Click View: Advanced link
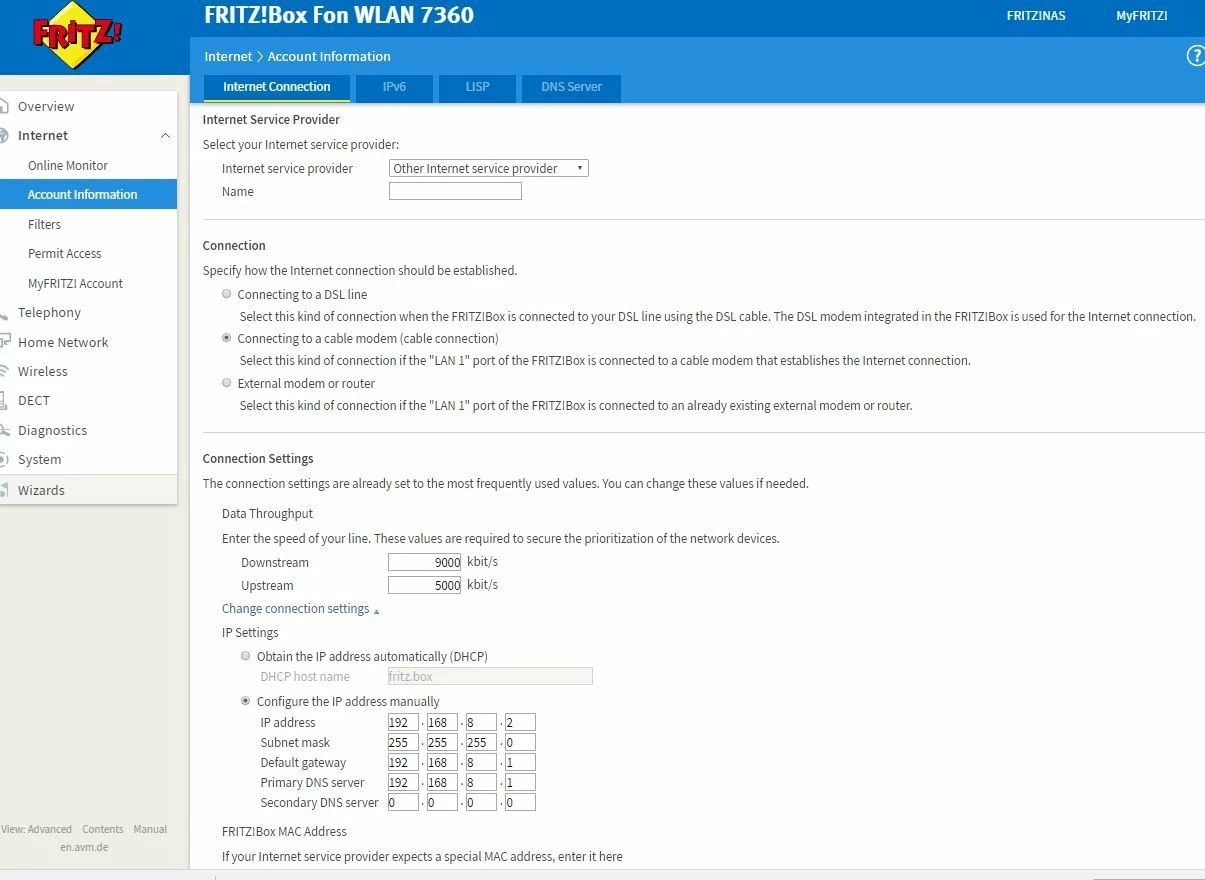This screenshot has height=880, width=1205. pos(37,829)
